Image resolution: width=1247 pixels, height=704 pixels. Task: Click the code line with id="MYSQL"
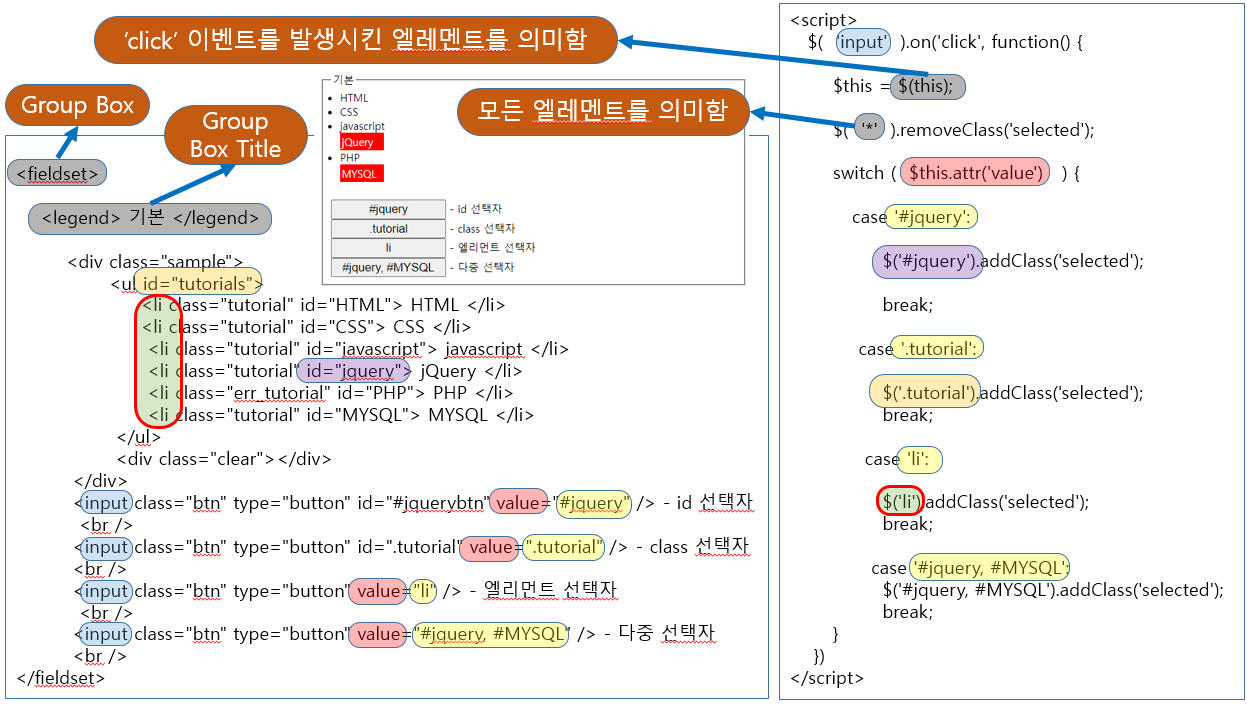(x=341, y=415)
